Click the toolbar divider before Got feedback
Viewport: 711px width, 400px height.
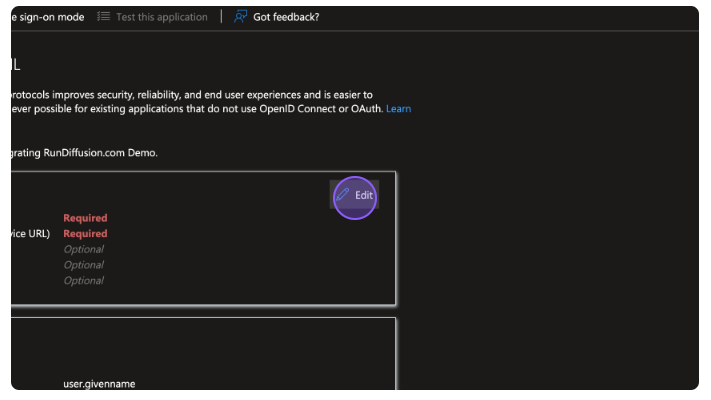click(x=221, y=17)
